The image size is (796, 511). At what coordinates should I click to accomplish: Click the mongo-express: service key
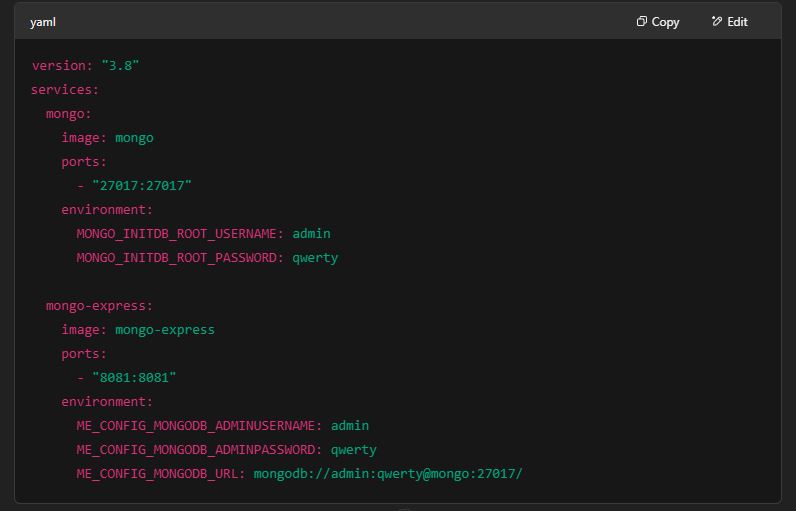coord(100,306)
